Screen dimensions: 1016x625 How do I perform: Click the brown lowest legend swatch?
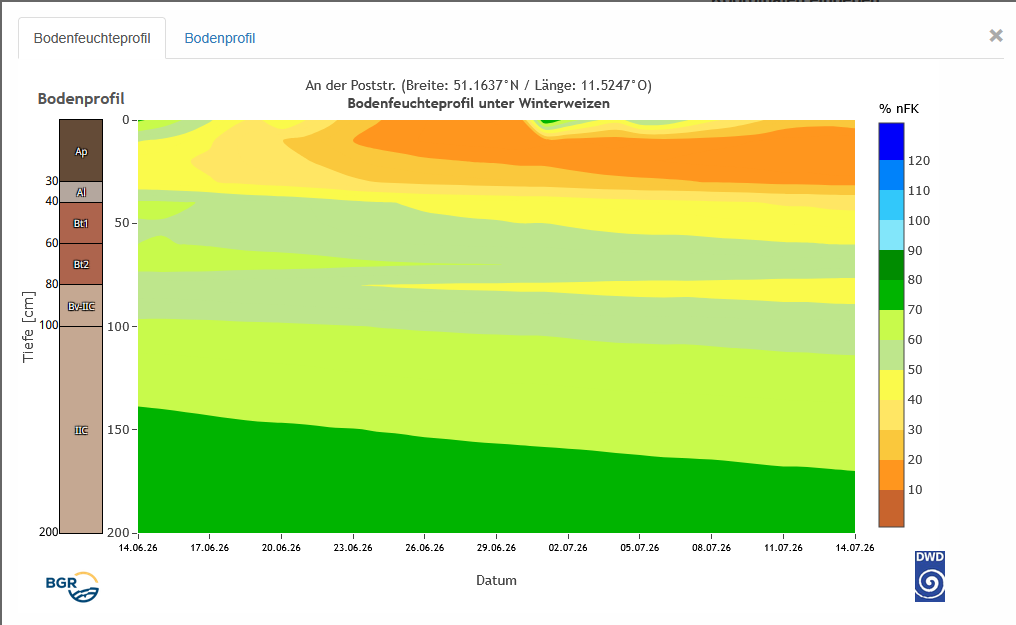click(x=891, y=508)
